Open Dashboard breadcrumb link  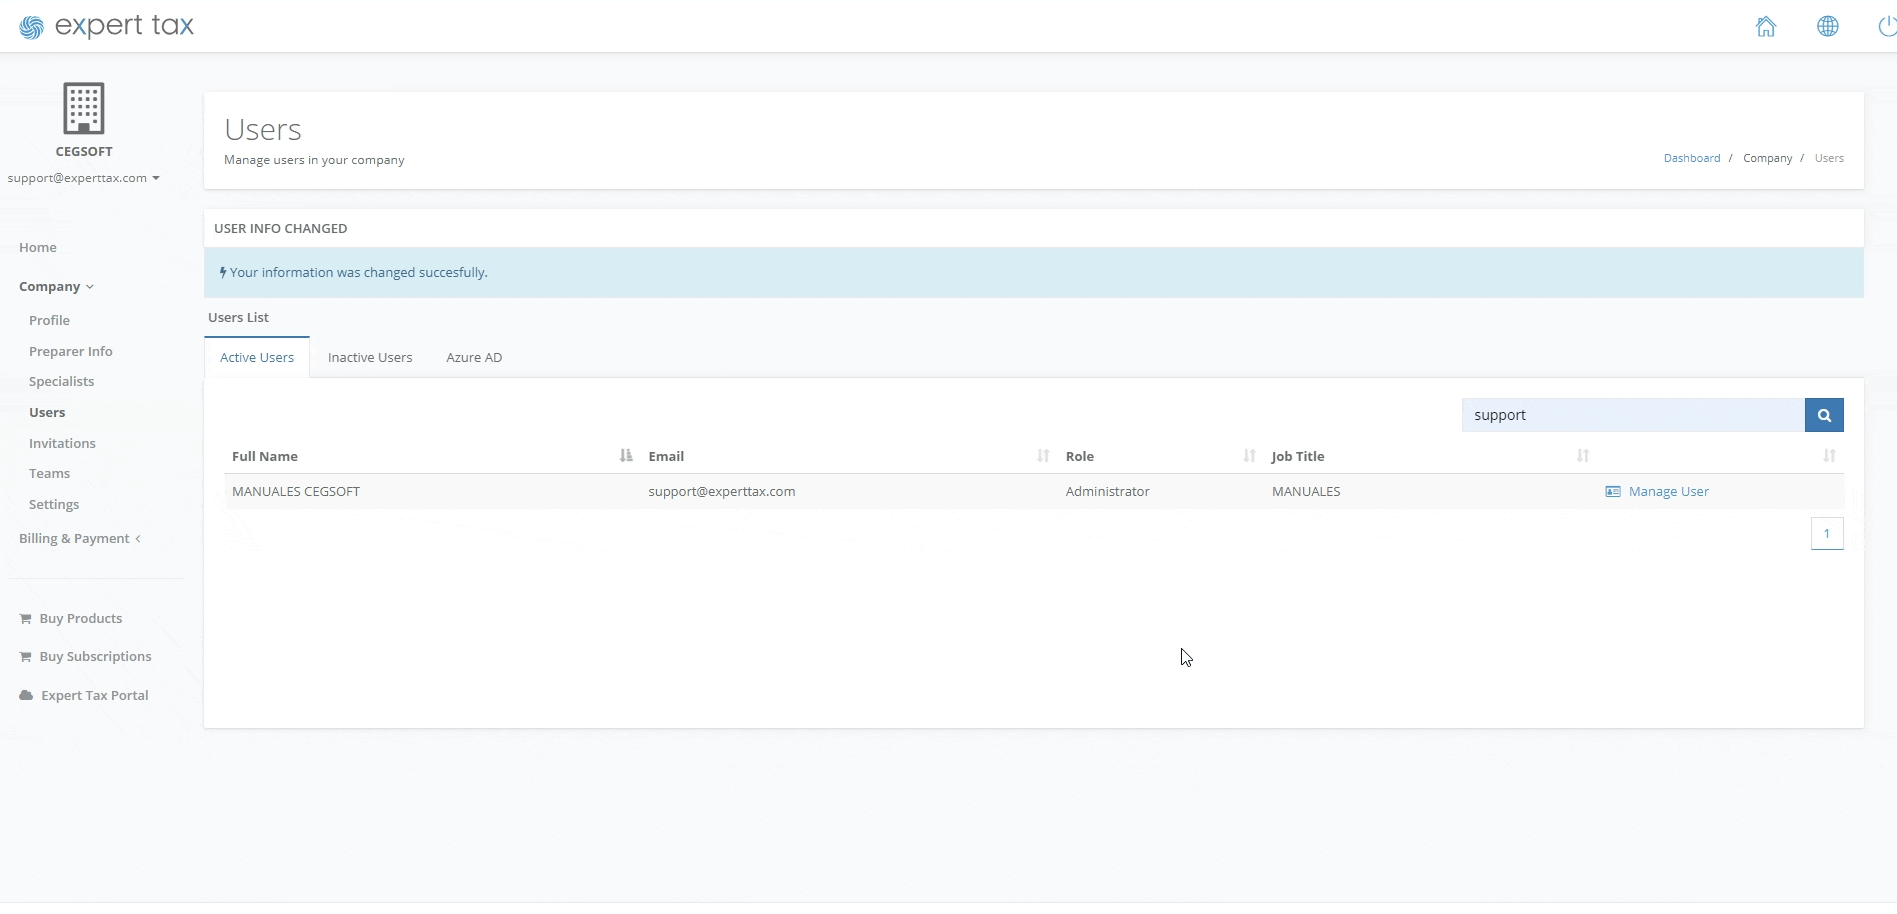(1691, 158)
